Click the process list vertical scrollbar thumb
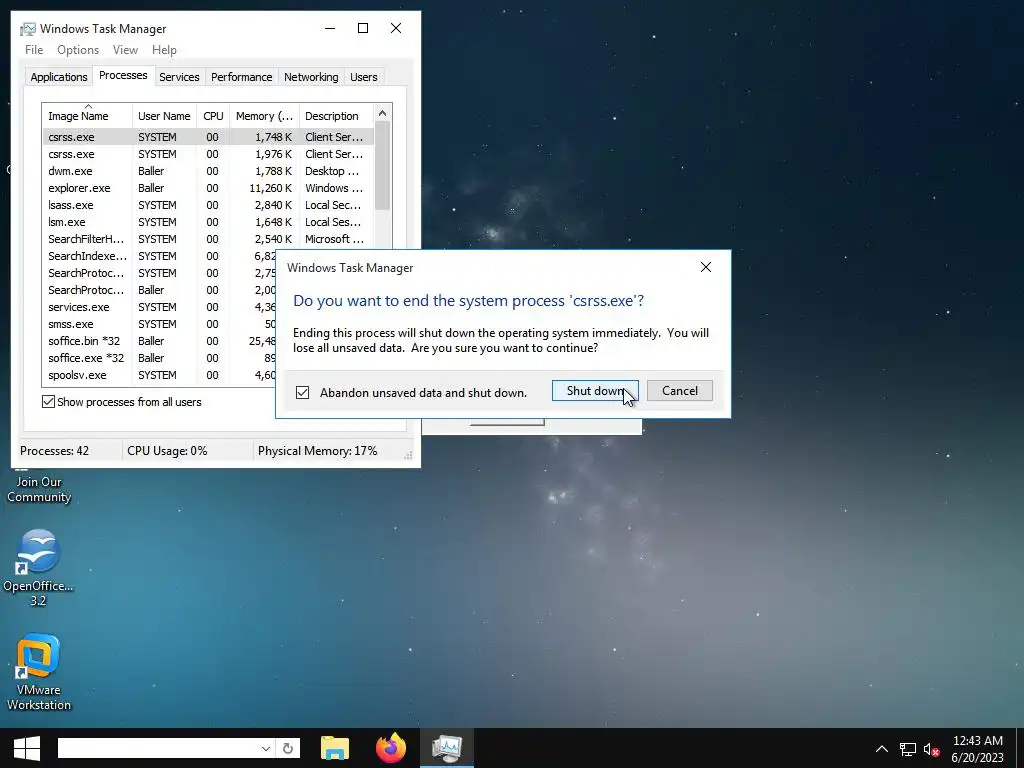Viewport: 1024px width, 768px height. [383, 166]
